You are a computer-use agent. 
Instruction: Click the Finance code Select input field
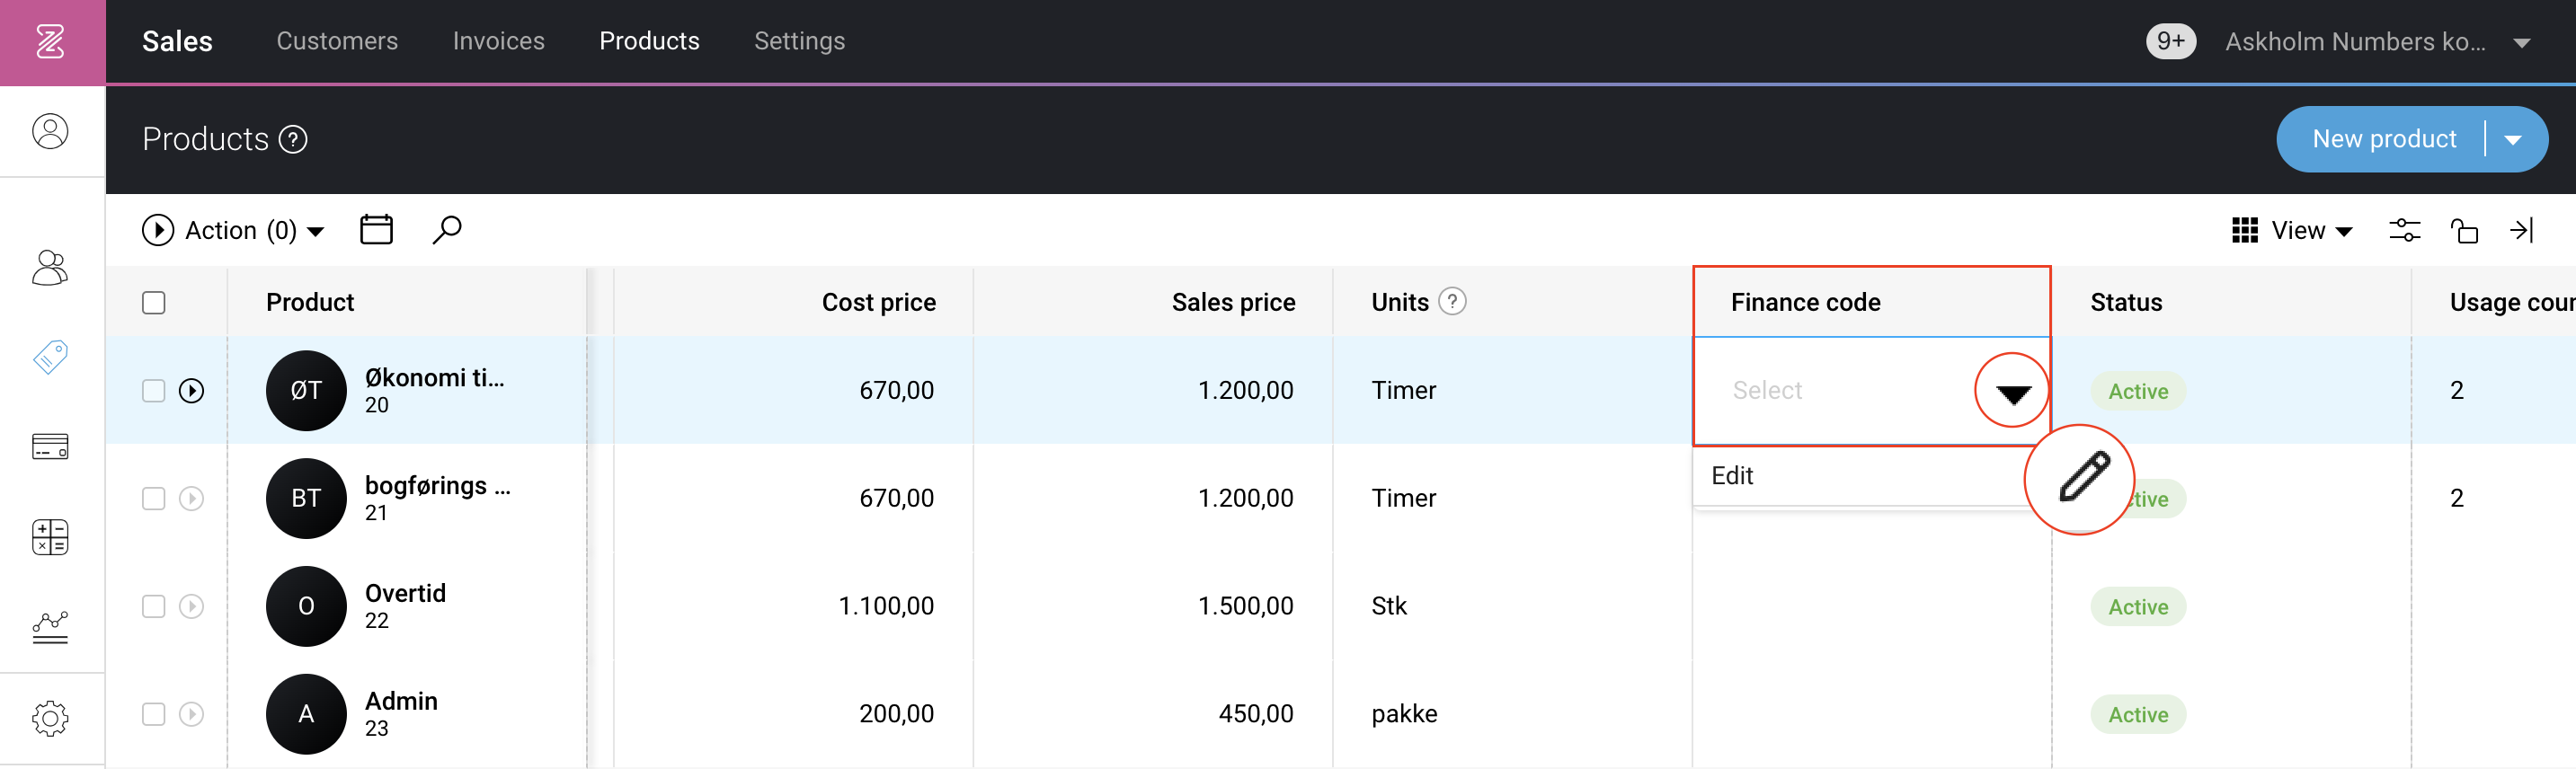point(1871,391)
